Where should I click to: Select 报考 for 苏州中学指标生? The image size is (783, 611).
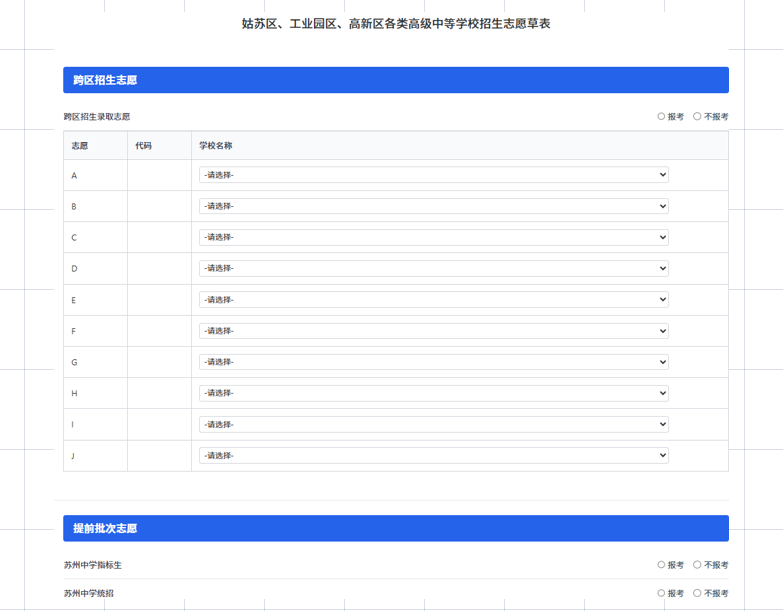[661, 565]
